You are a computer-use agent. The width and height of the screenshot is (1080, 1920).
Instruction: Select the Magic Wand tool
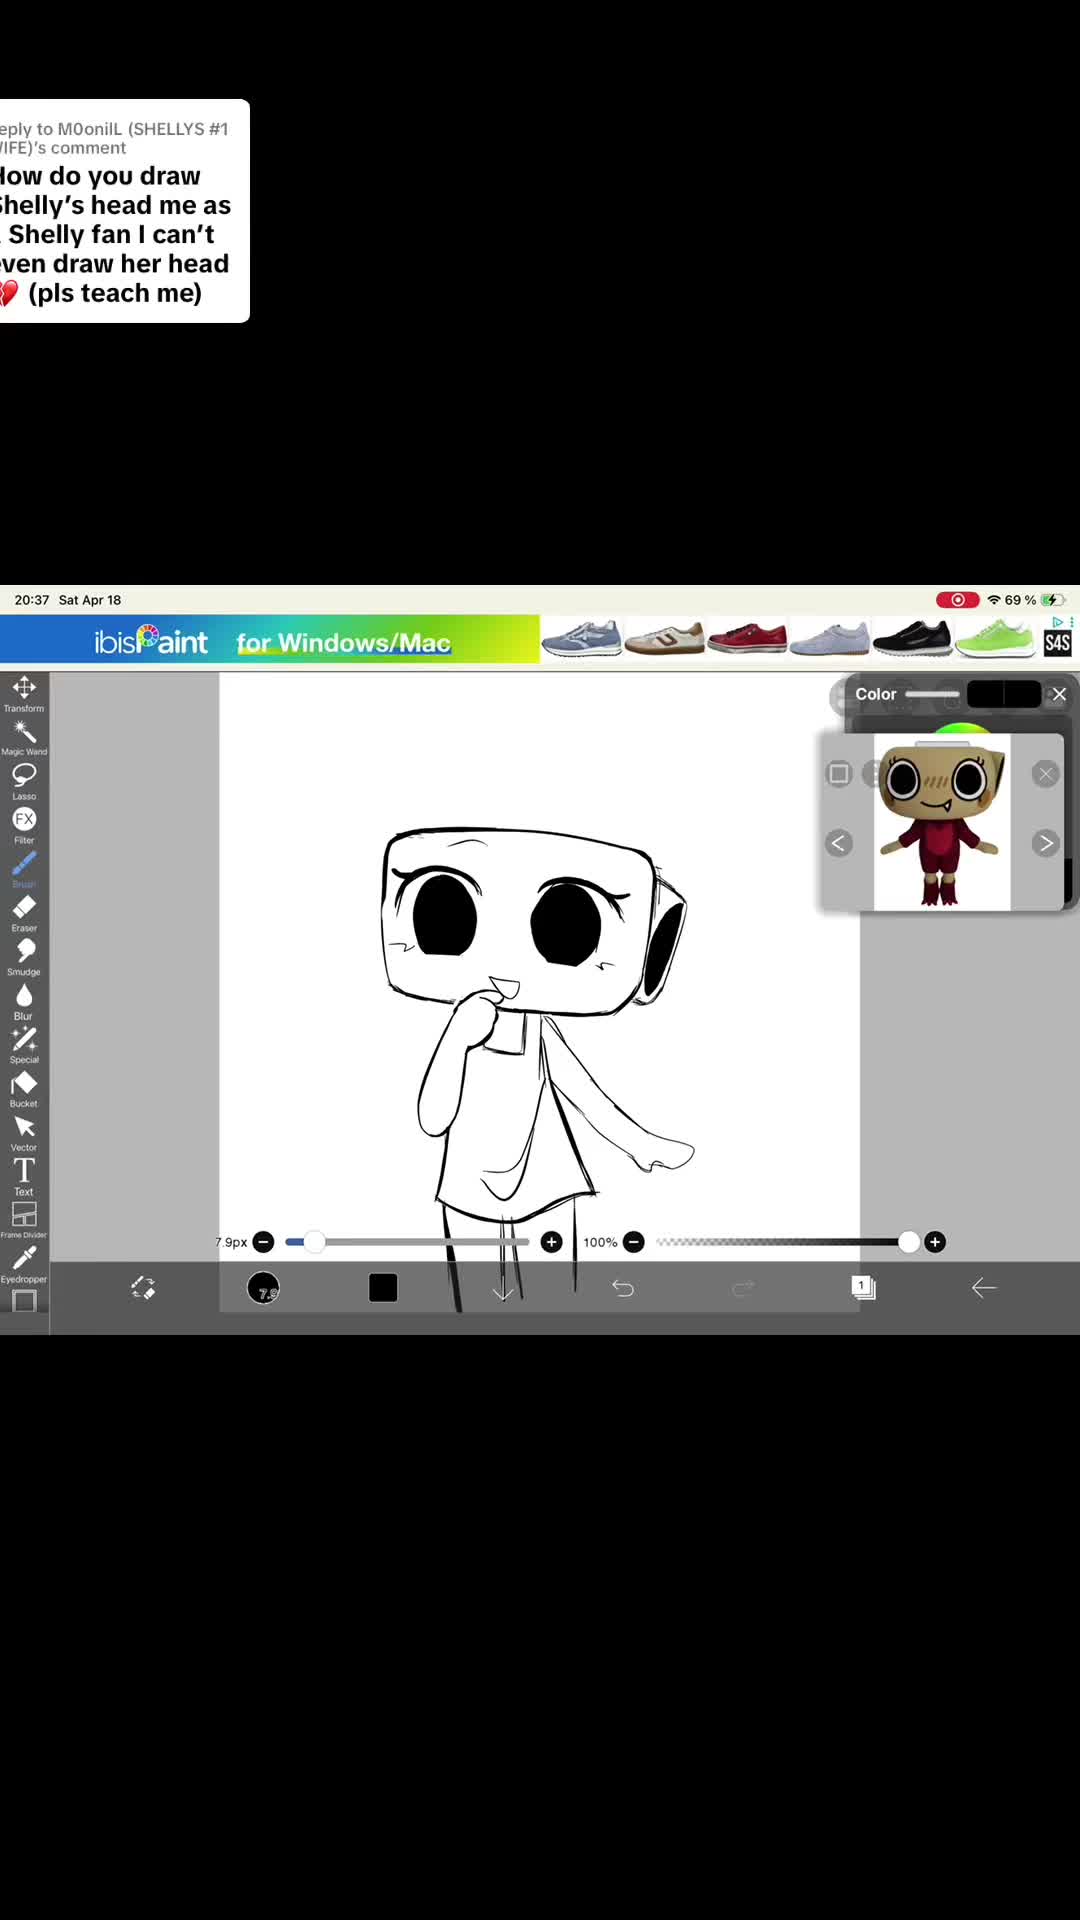24,737
